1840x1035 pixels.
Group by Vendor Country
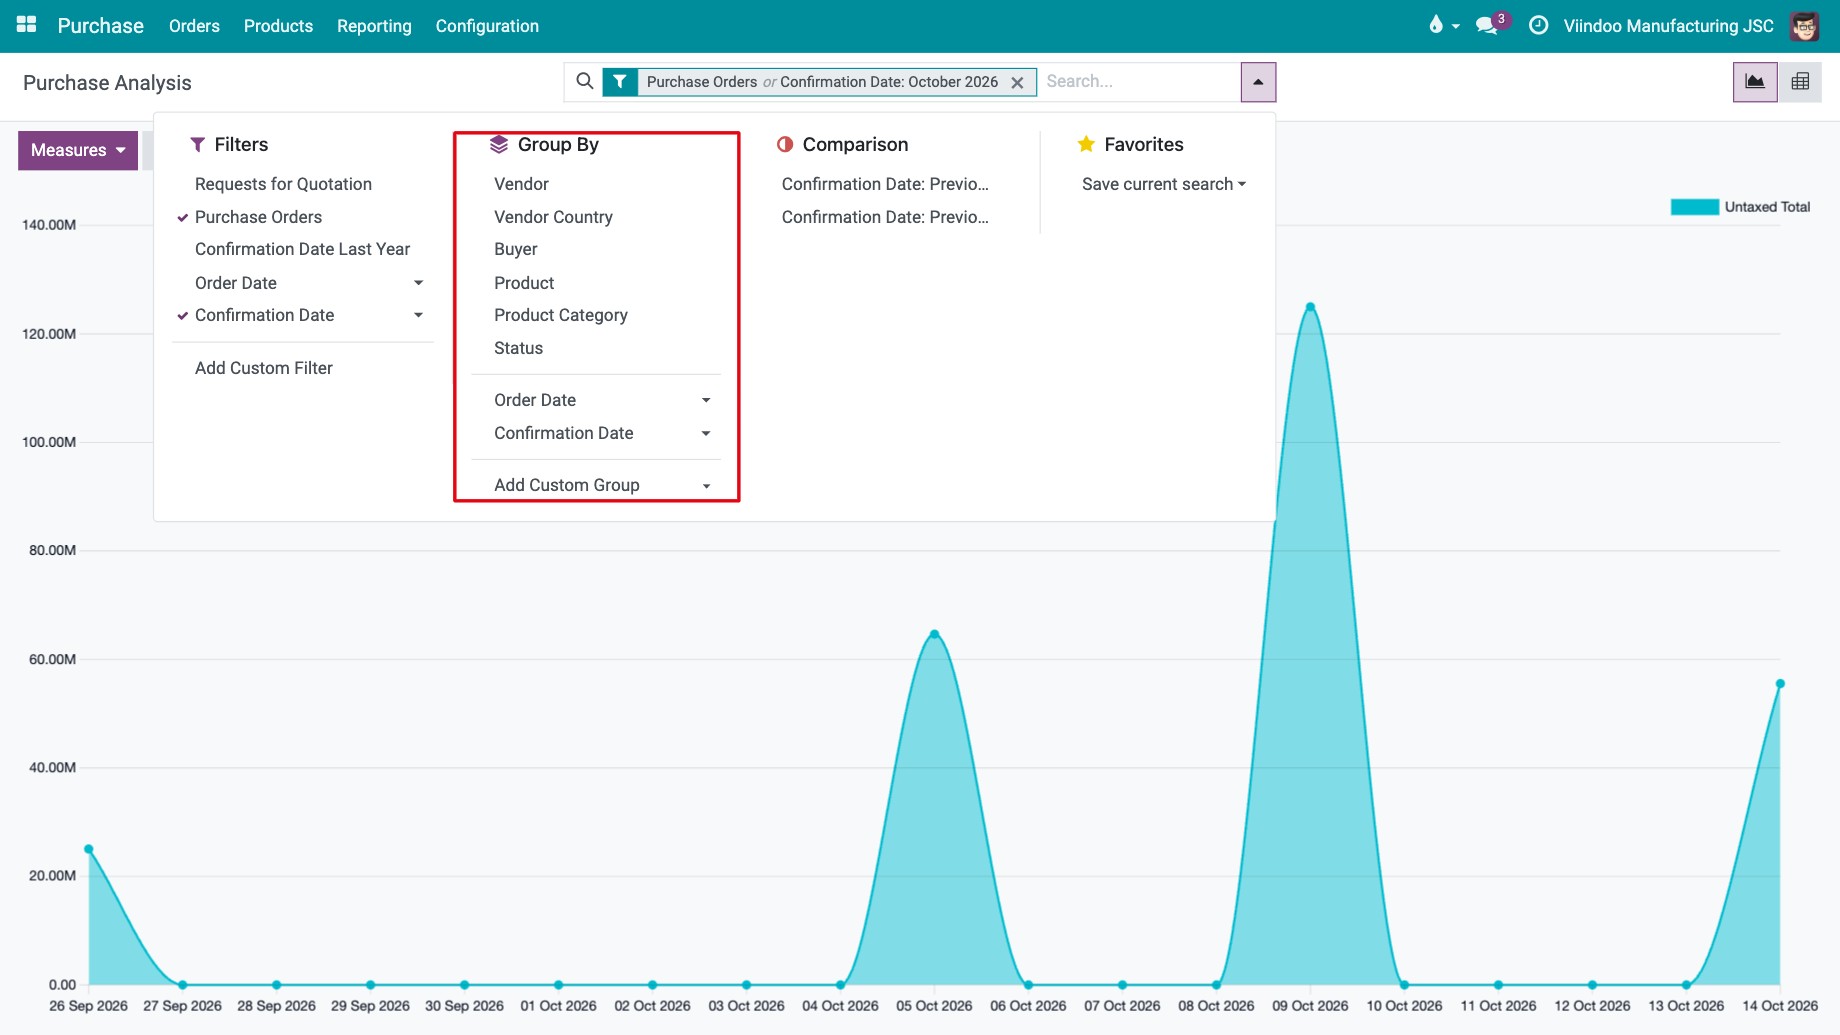[553, 217]
